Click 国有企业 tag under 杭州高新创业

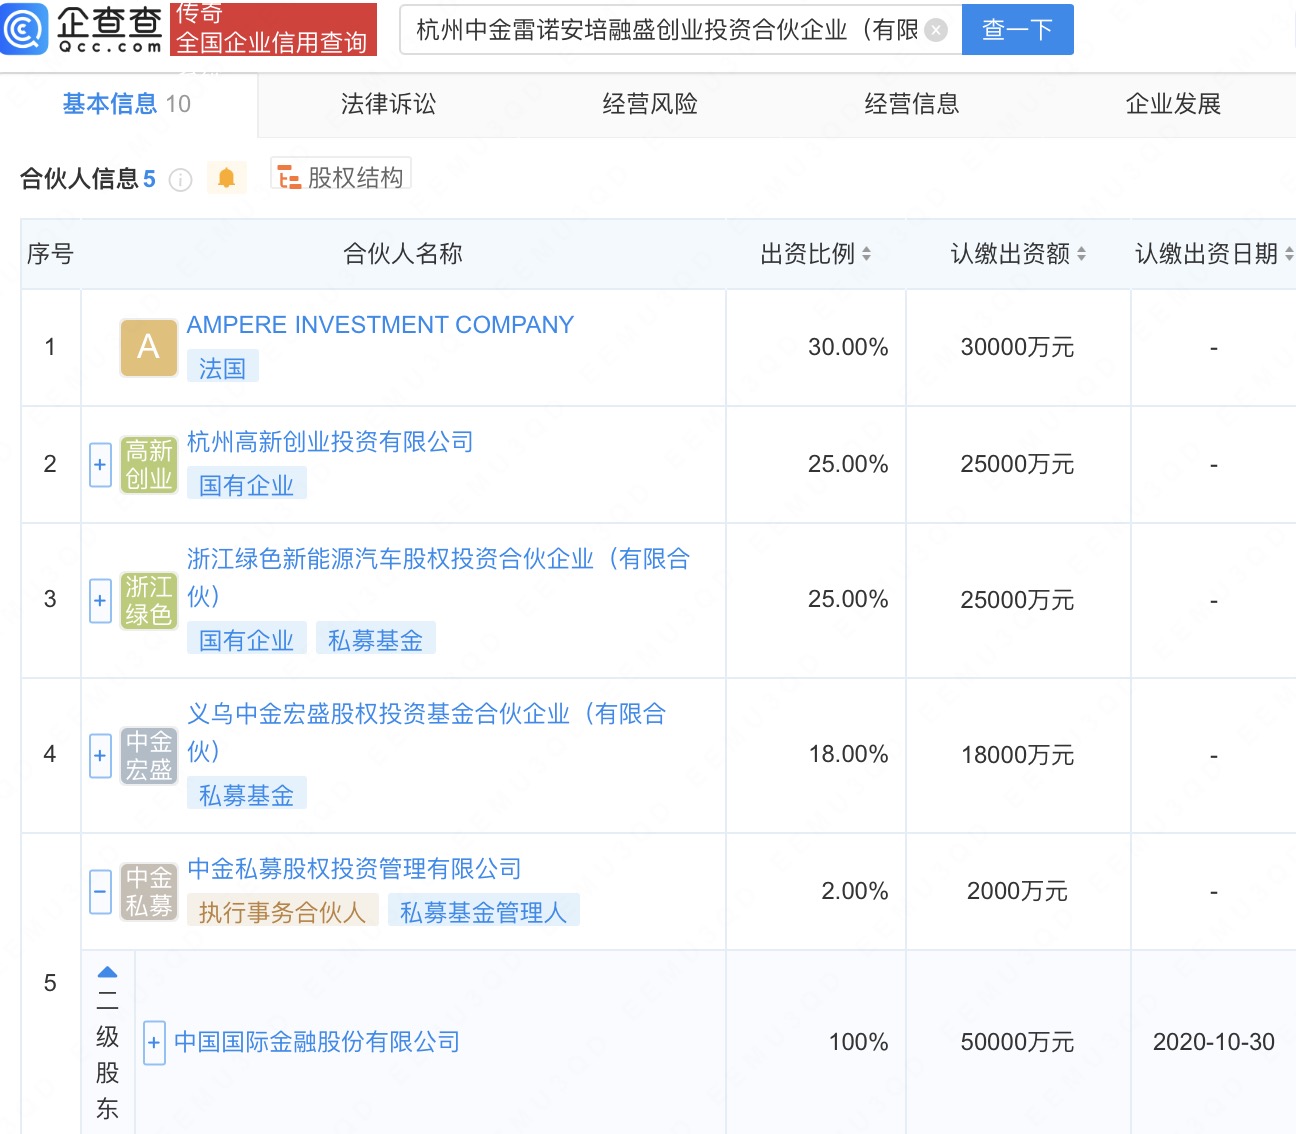tap(246, 485)
